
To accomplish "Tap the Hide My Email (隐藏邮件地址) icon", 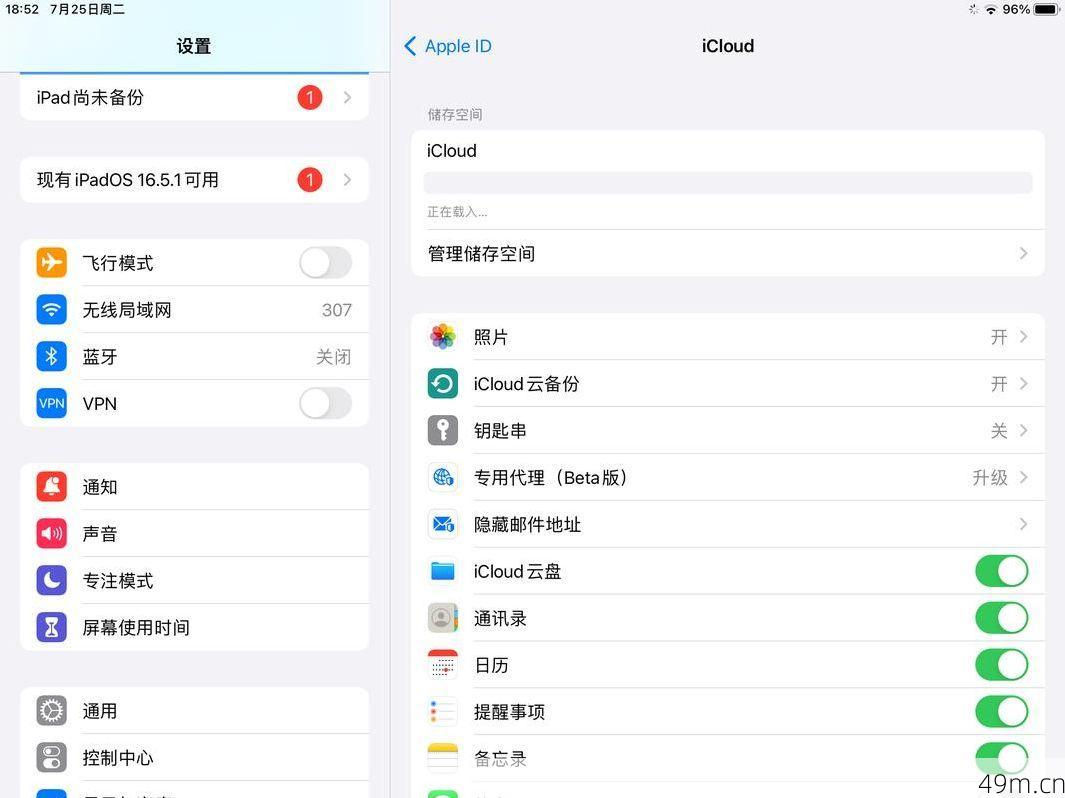I will (x=443, y=524).
